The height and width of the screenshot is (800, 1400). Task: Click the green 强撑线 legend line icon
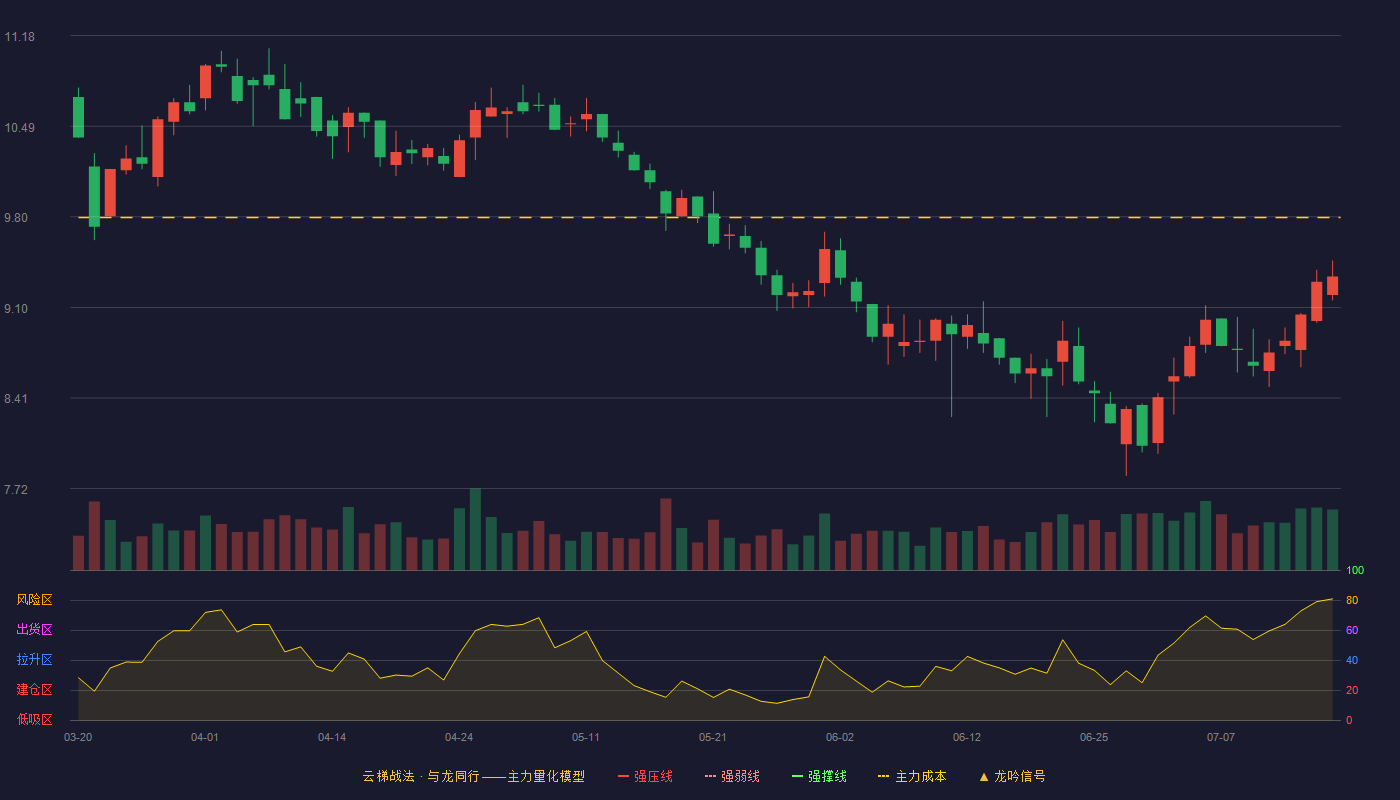(798, 776)
